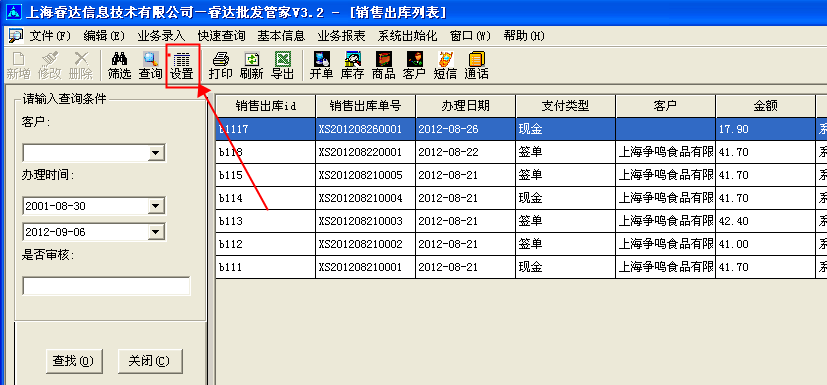Image resolution: width=827 pixels, height=385 pixels.
Task: Click the 2012-08-26 date cell
Action: (466, 129)
